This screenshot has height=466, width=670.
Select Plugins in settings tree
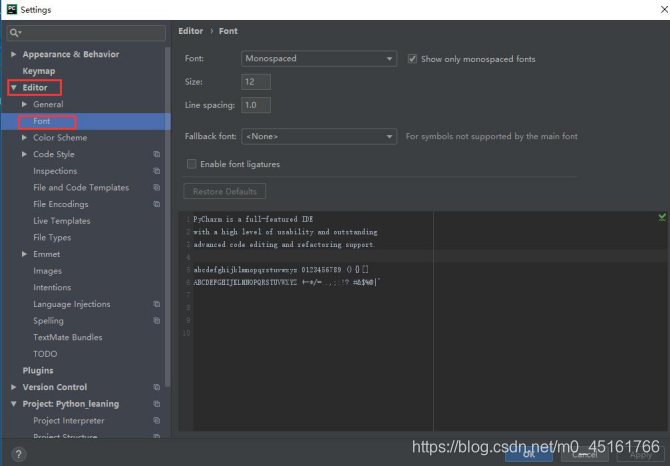[x=38, y=371]
